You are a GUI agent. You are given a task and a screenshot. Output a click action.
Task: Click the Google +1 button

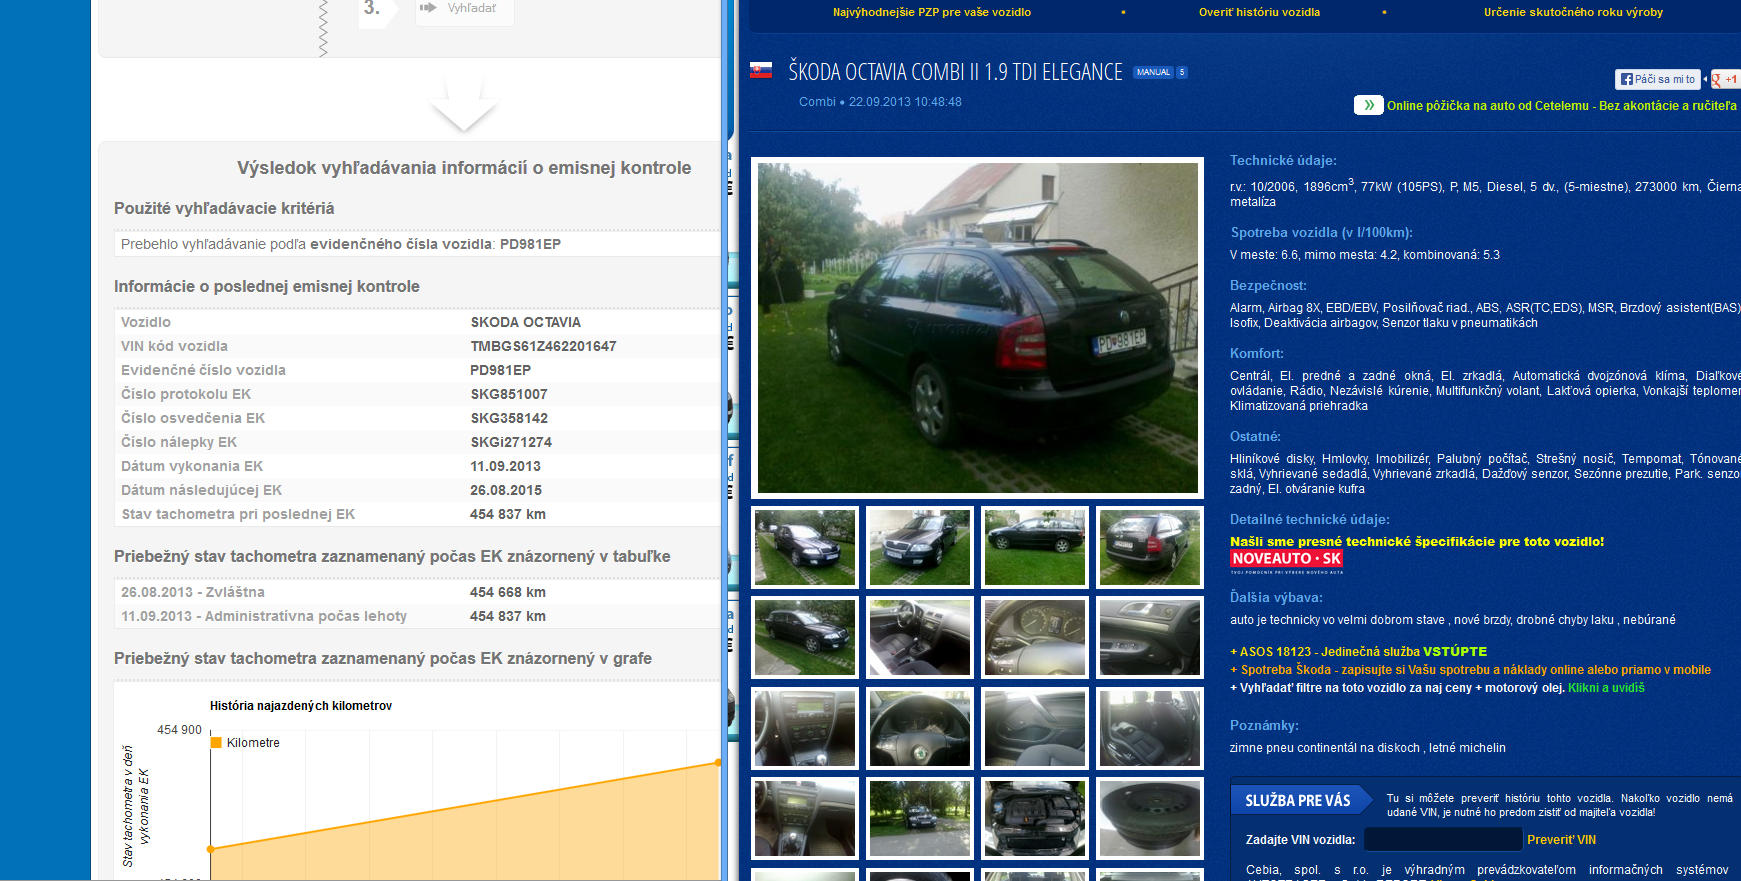[1725, 80]
